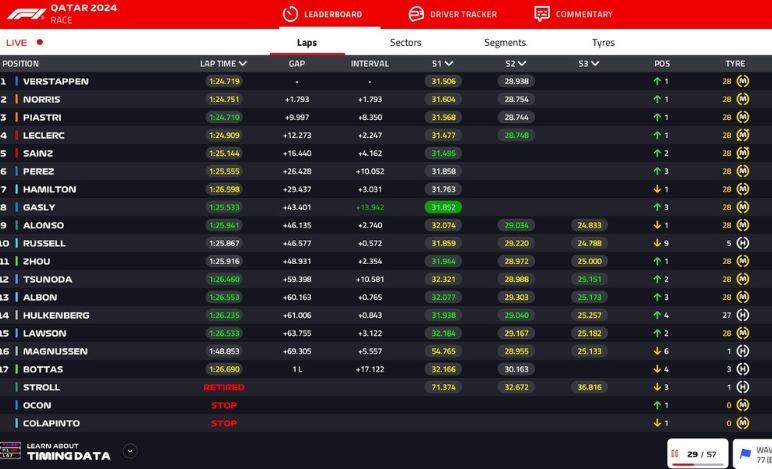The image size is (772, 469).
Task: Click the Driver Tracker helmet icon
Action: (x=416, y=14)
